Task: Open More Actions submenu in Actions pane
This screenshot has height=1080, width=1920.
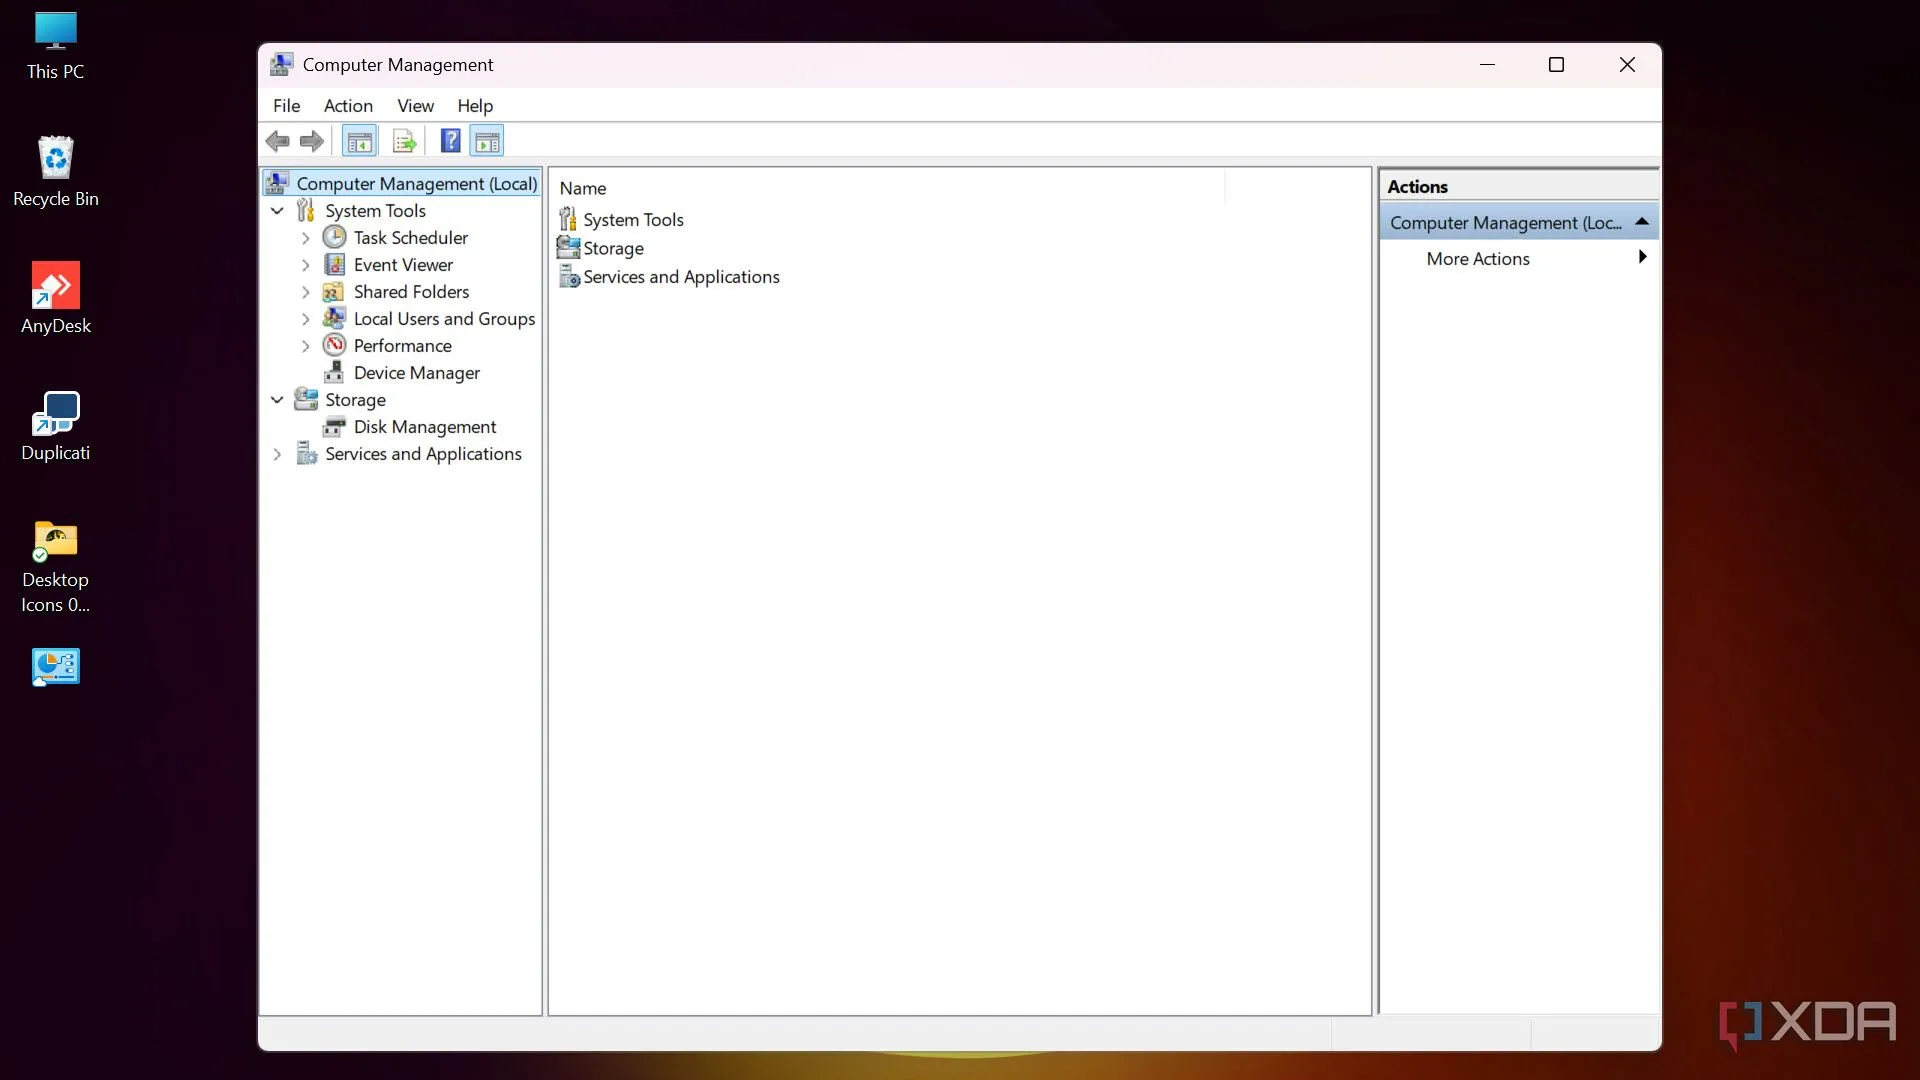Action: point(1478,259)
